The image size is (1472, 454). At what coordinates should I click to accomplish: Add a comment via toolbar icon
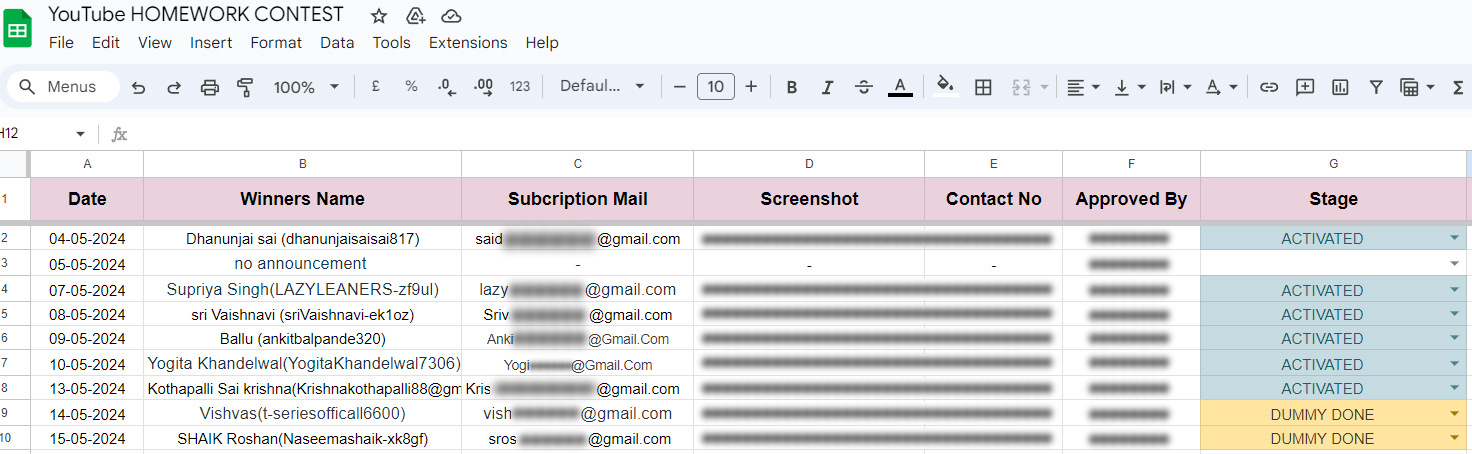tap(1304, 87)
